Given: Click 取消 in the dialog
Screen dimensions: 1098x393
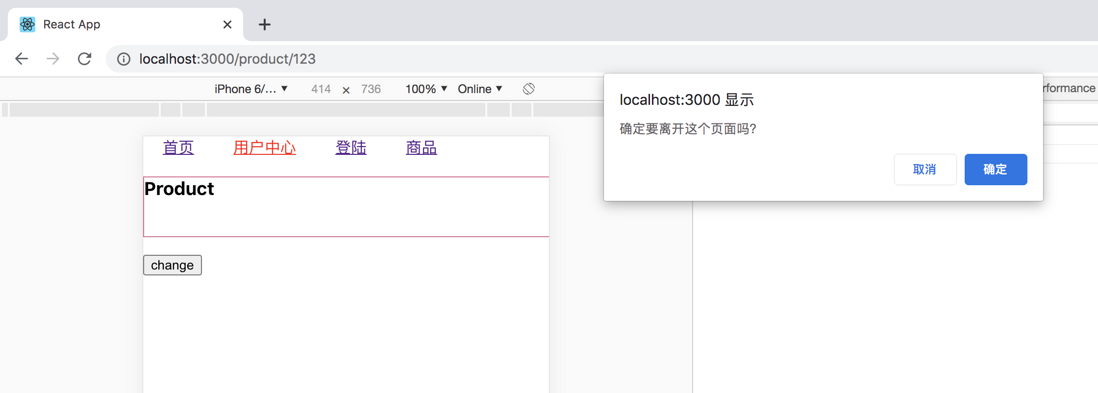Looking at the screenshot, I should [925, 170].
